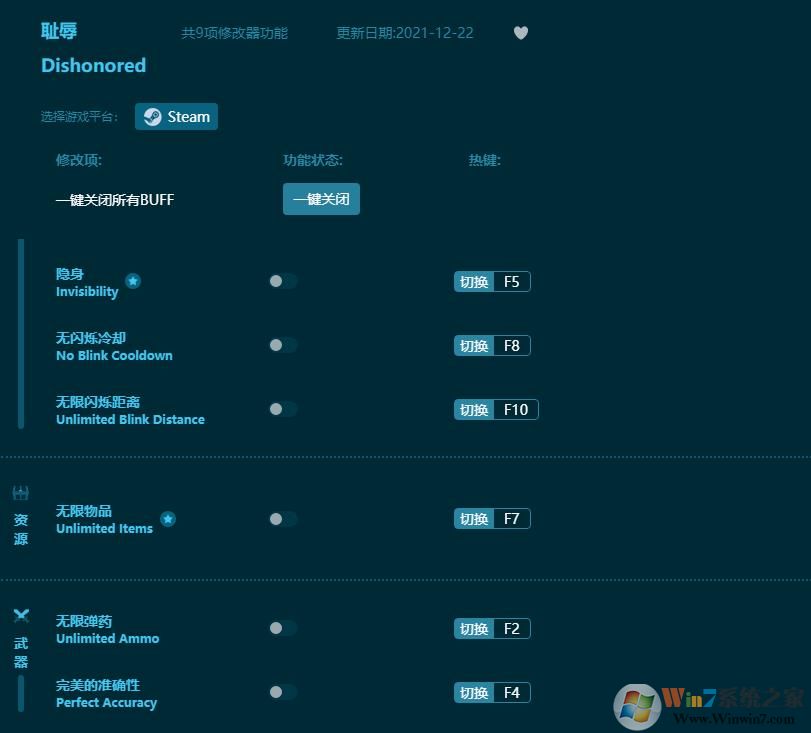Toggle the Invisibility switch
The height and width of the screenshot is (733, 811).
pos(283,281)
